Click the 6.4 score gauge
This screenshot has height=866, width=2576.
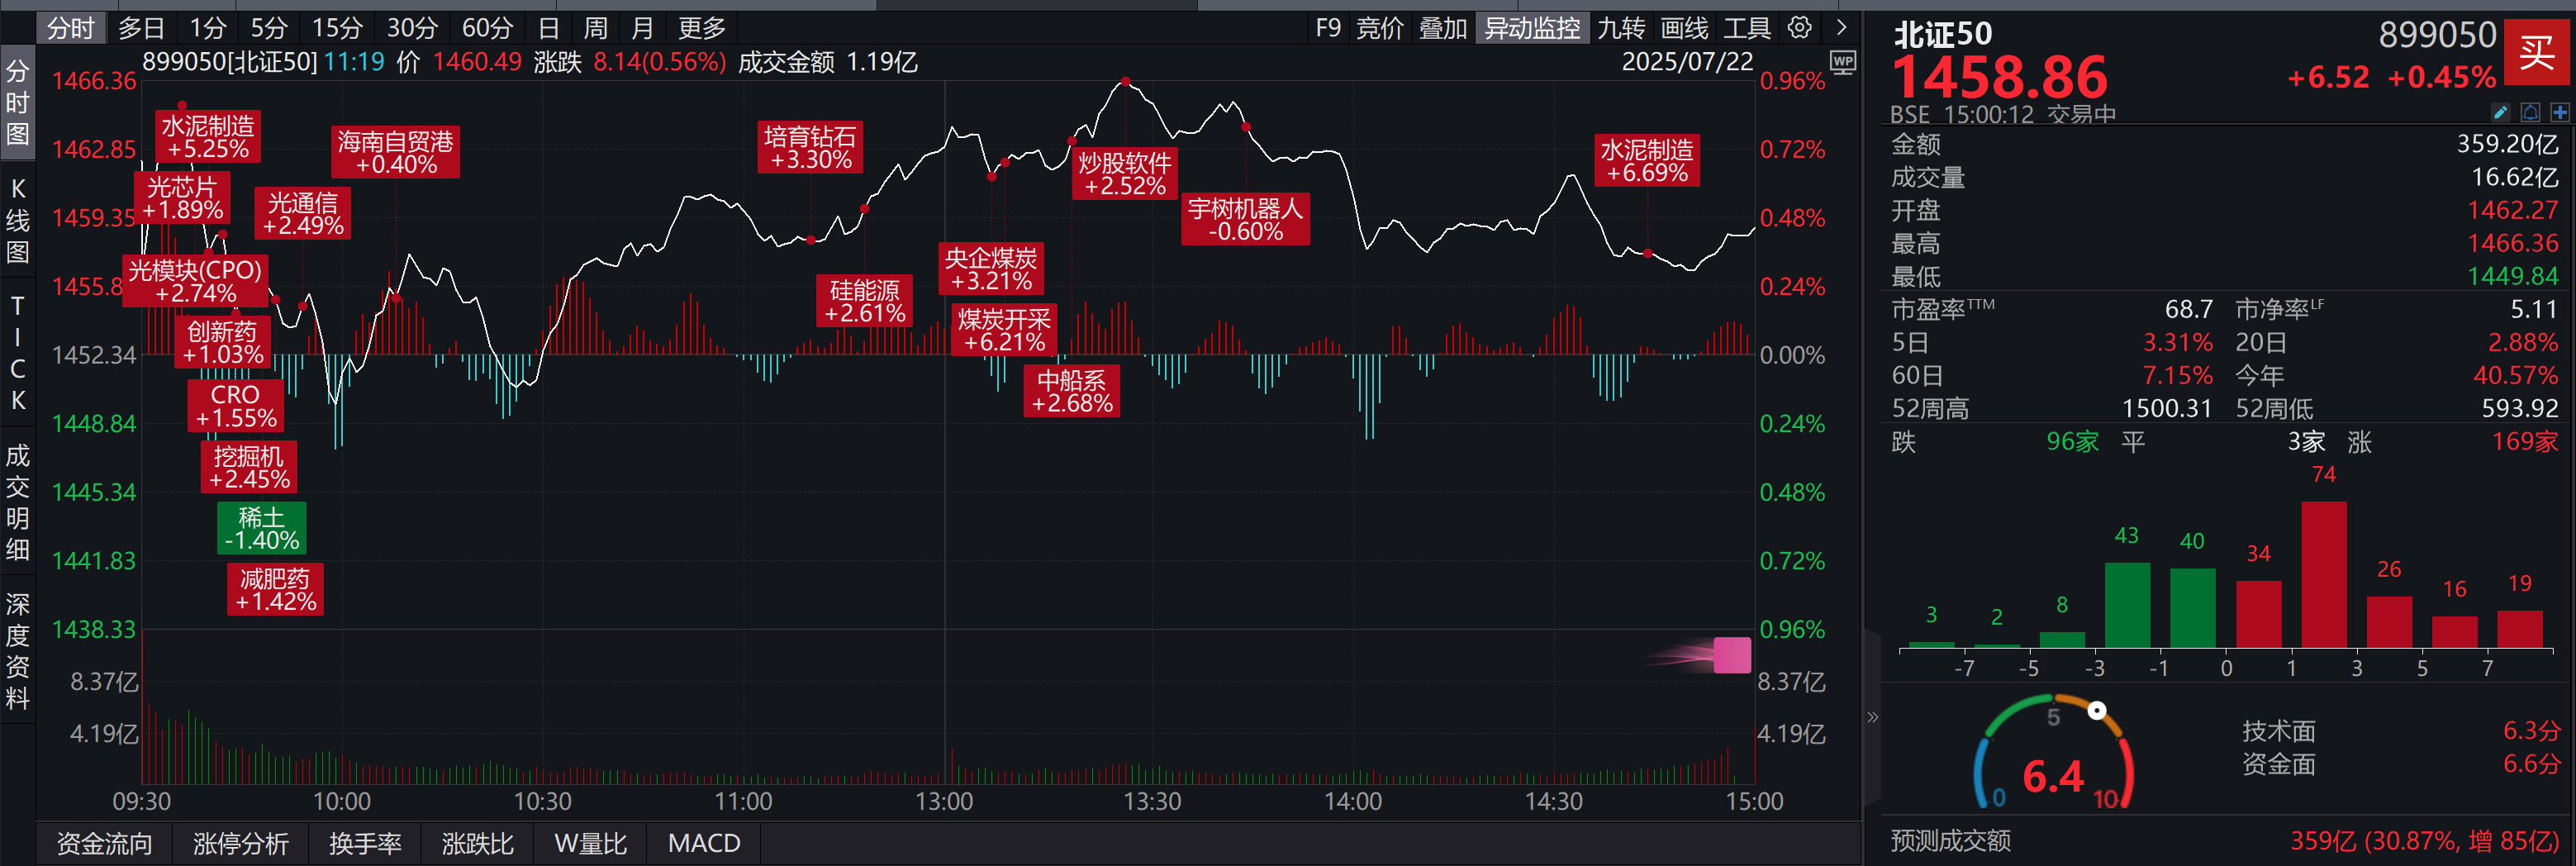pos(2054,754)
